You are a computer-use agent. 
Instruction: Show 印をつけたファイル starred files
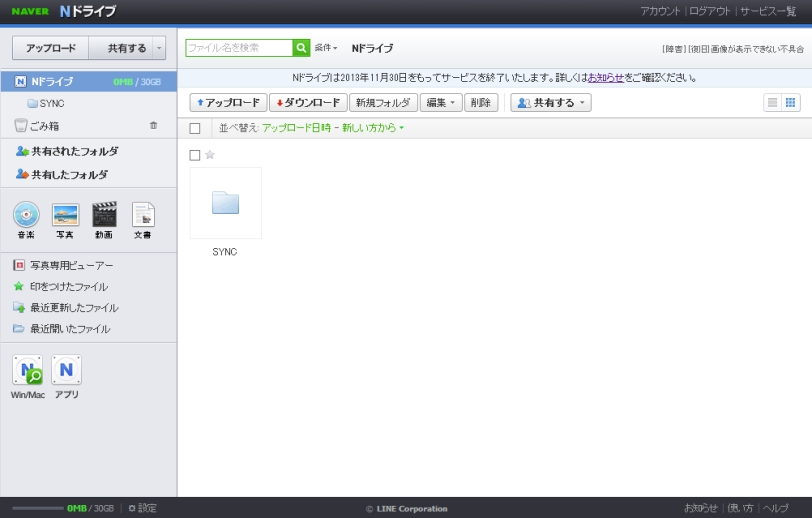coord(60,286)
